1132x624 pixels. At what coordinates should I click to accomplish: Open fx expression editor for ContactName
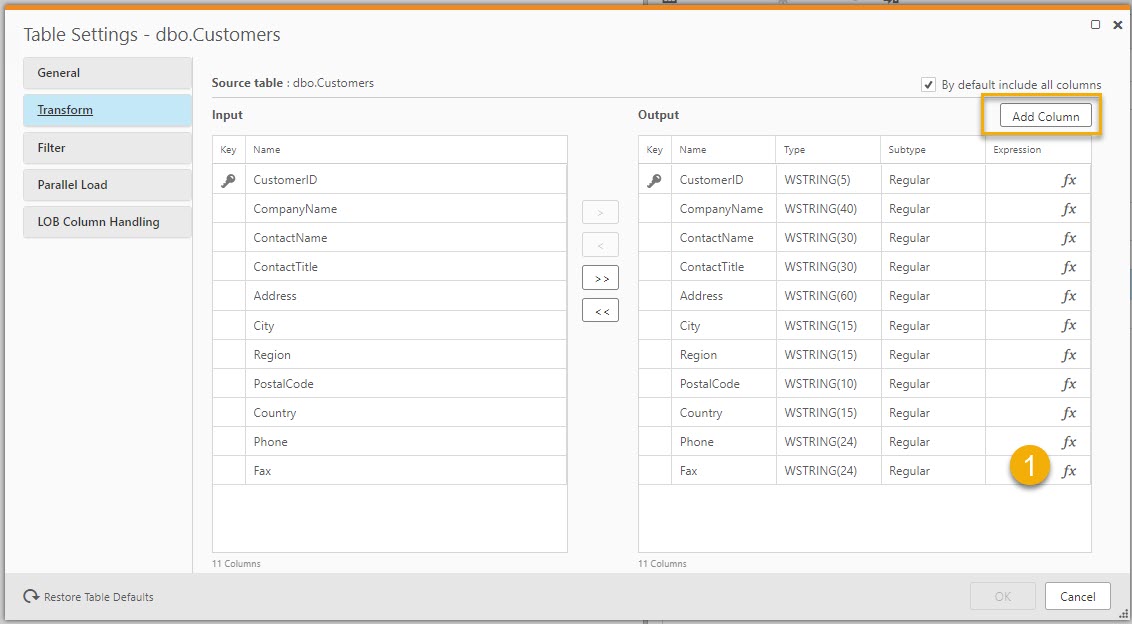pyautogui.click(x=1069, y=238)
